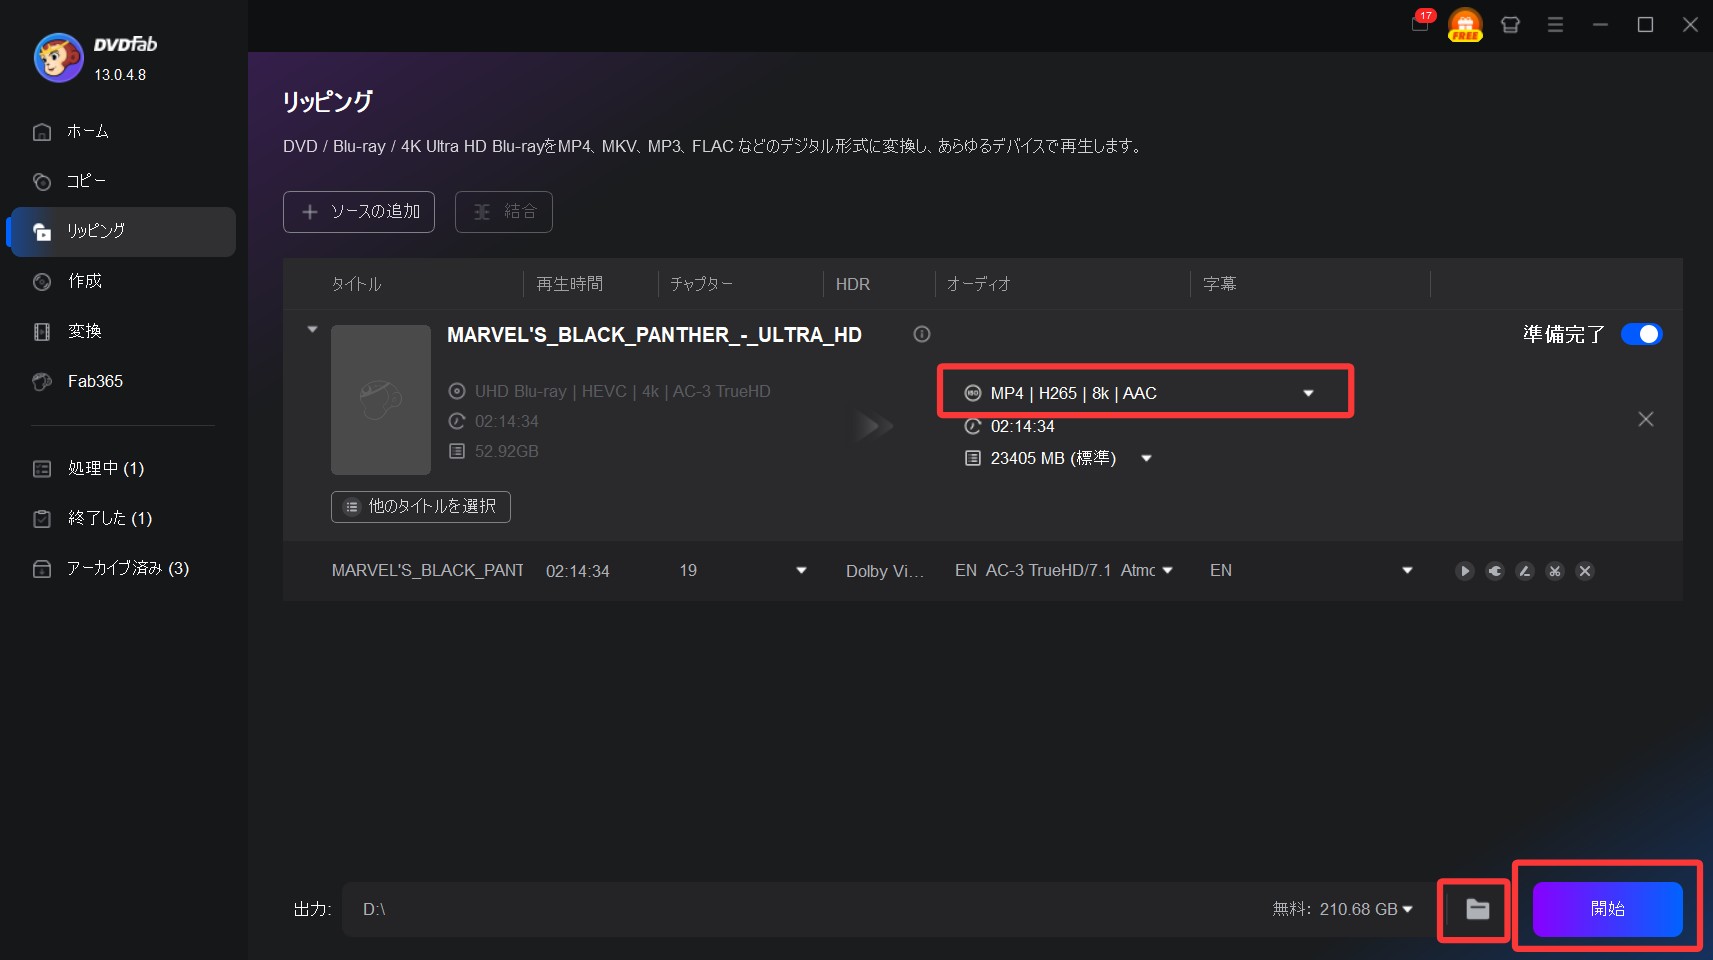This screenshot has width=1713, height=960.
Task: Click the 変換 film icon in sidebar
Action: pyautogui.click(x=42, y=332)
